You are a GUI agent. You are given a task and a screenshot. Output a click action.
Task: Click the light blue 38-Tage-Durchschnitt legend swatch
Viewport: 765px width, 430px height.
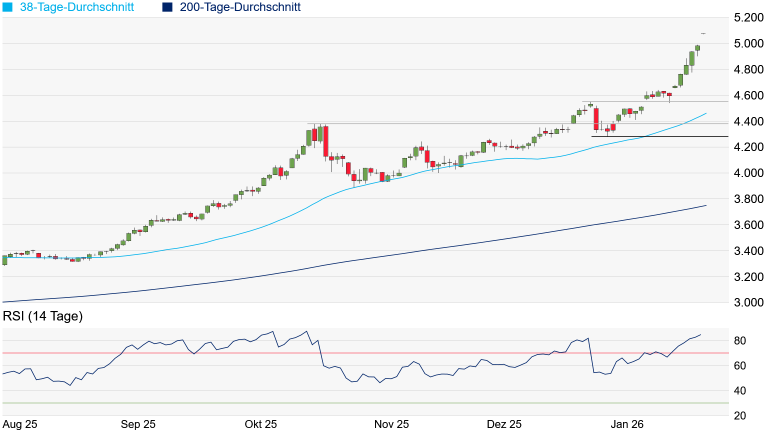pos(8,7)
